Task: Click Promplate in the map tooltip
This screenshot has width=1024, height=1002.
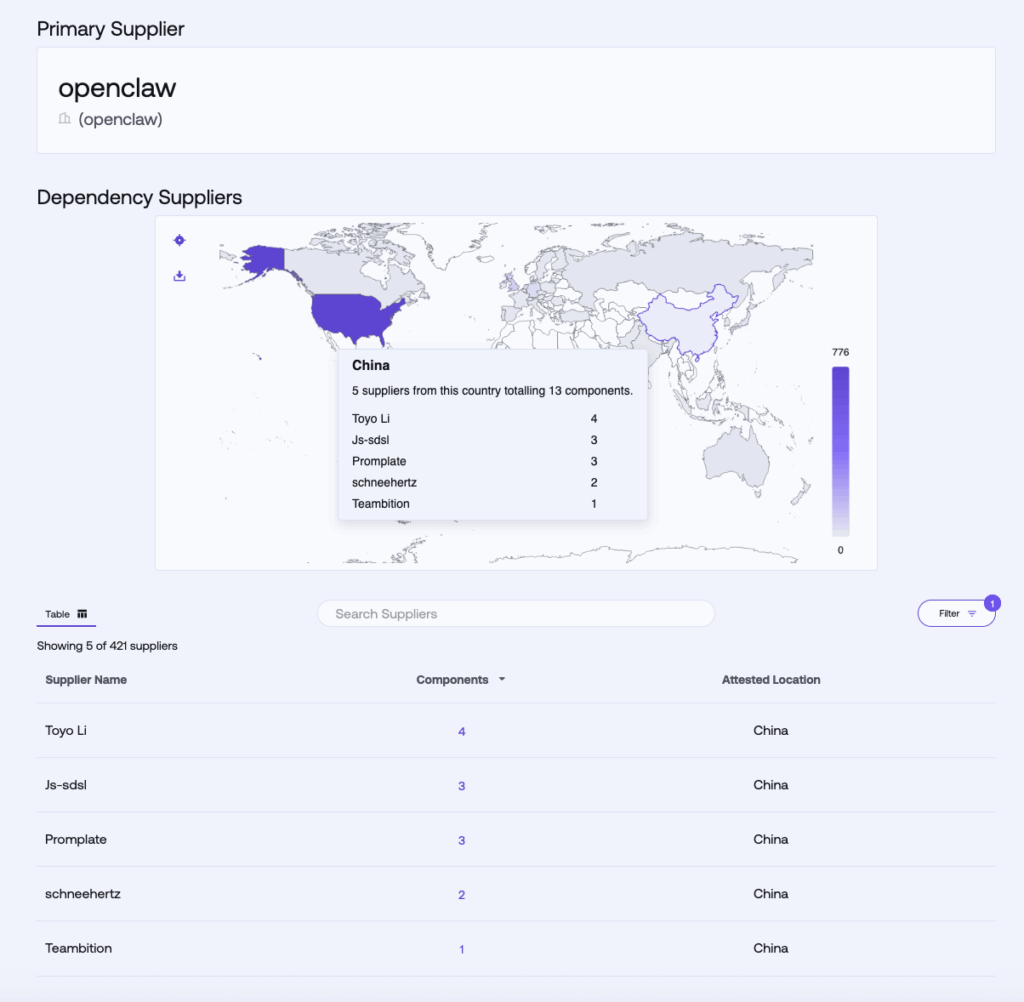Action: click(x=379, y=461)
